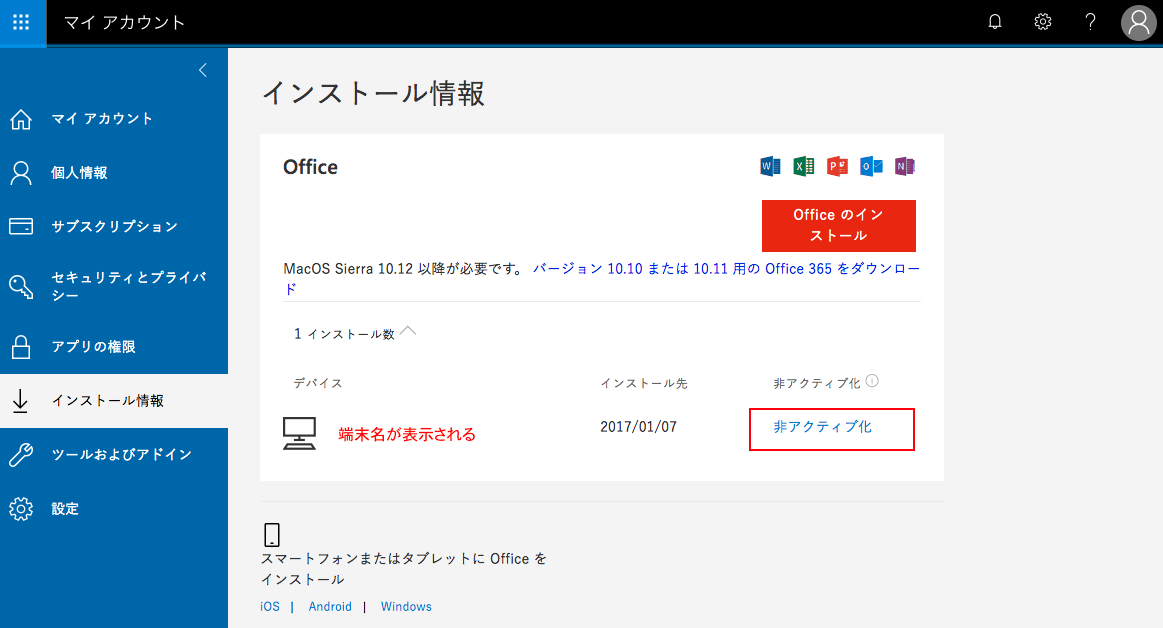Image resolution: width=1163 pixels, height=628 pixels.
Task: Click the key icon in sidebar
Action: pos(21,286)
